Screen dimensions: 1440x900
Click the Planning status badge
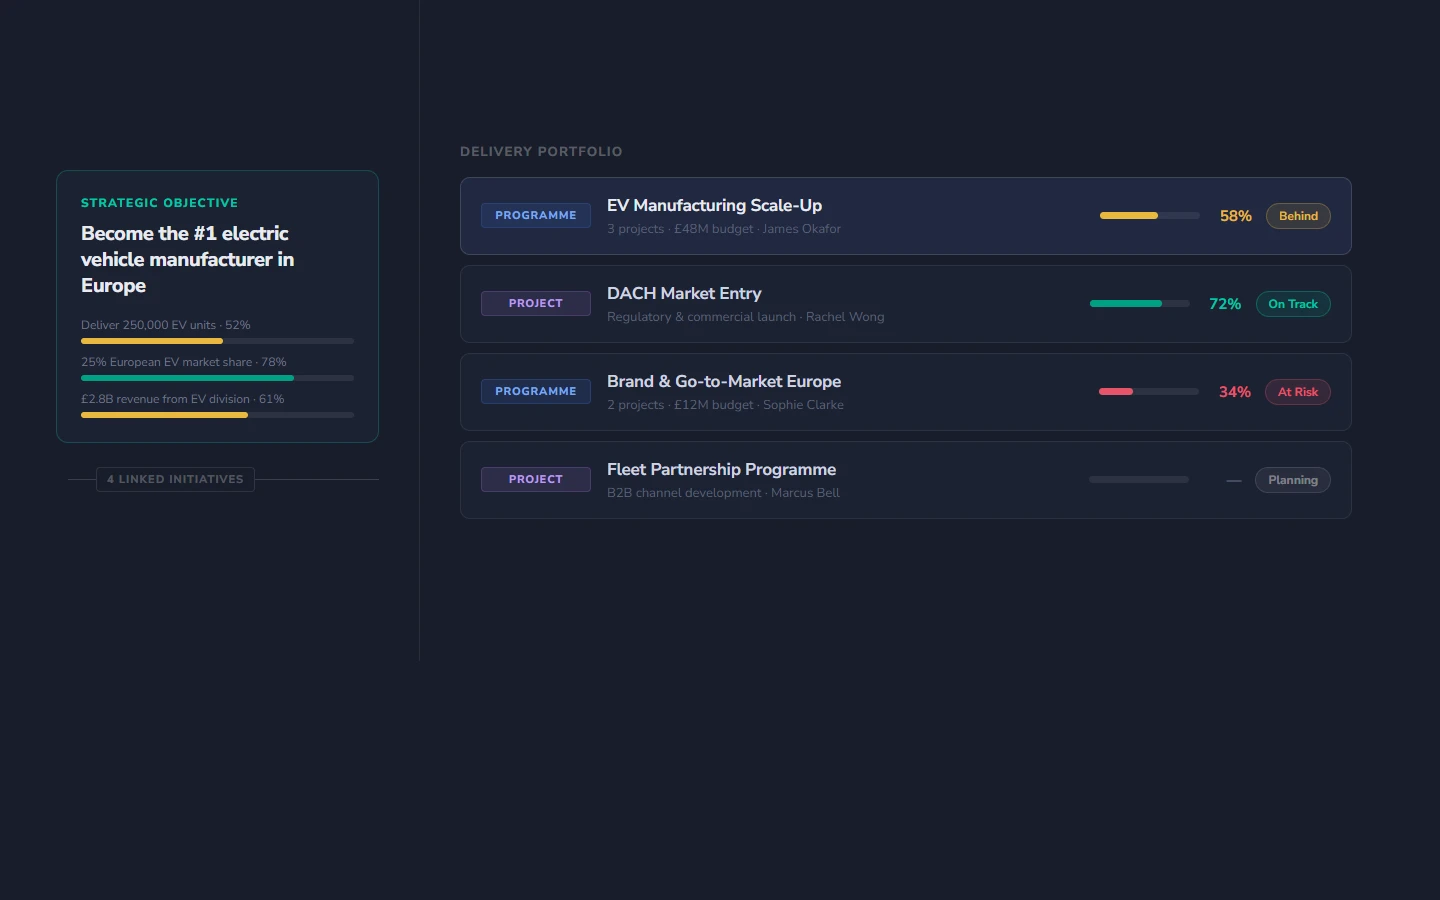[1292, 480]
